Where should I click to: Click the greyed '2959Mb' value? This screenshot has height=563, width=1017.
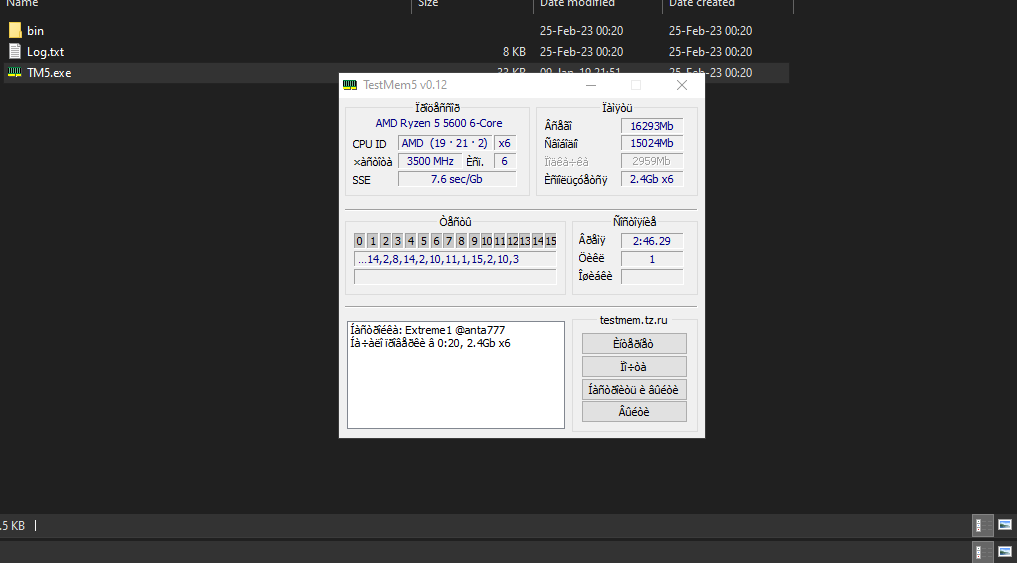[652, 161]
